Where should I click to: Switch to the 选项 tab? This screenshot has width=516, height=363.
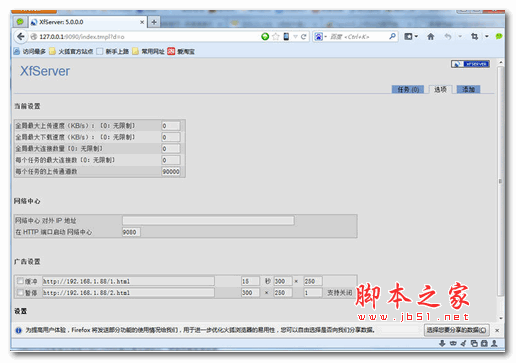pos(440,89)
